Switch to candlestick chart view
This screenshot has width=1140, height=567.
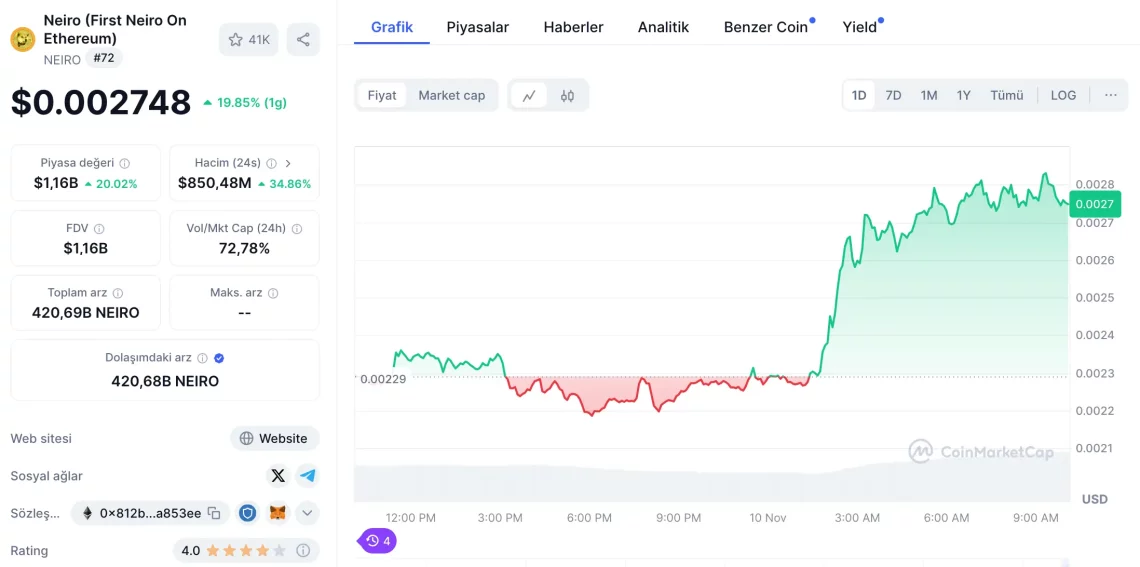568,95
